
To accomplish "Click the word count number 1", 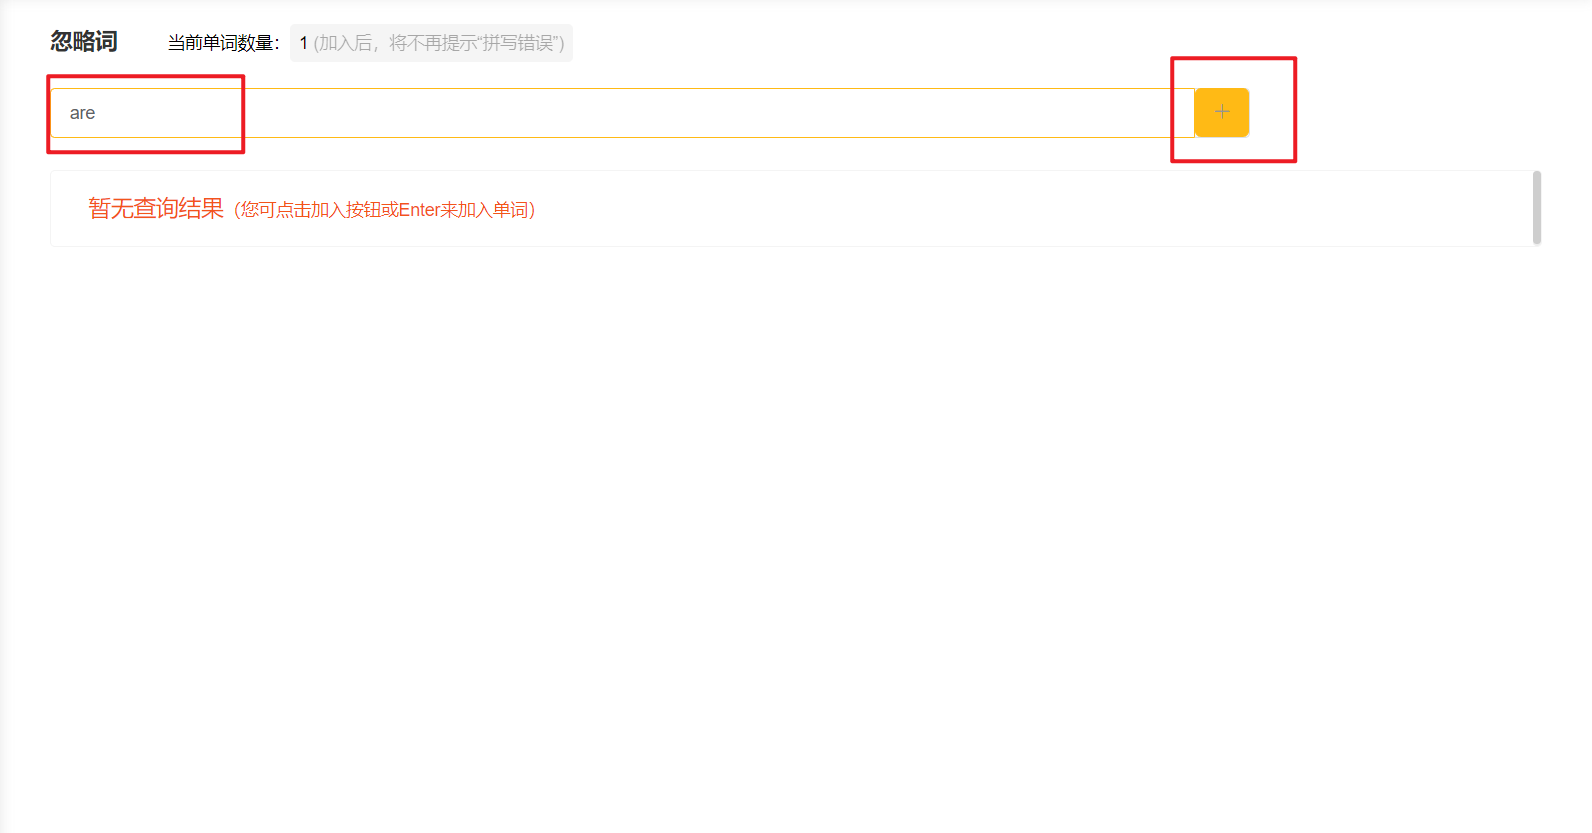I will (304, 43).
